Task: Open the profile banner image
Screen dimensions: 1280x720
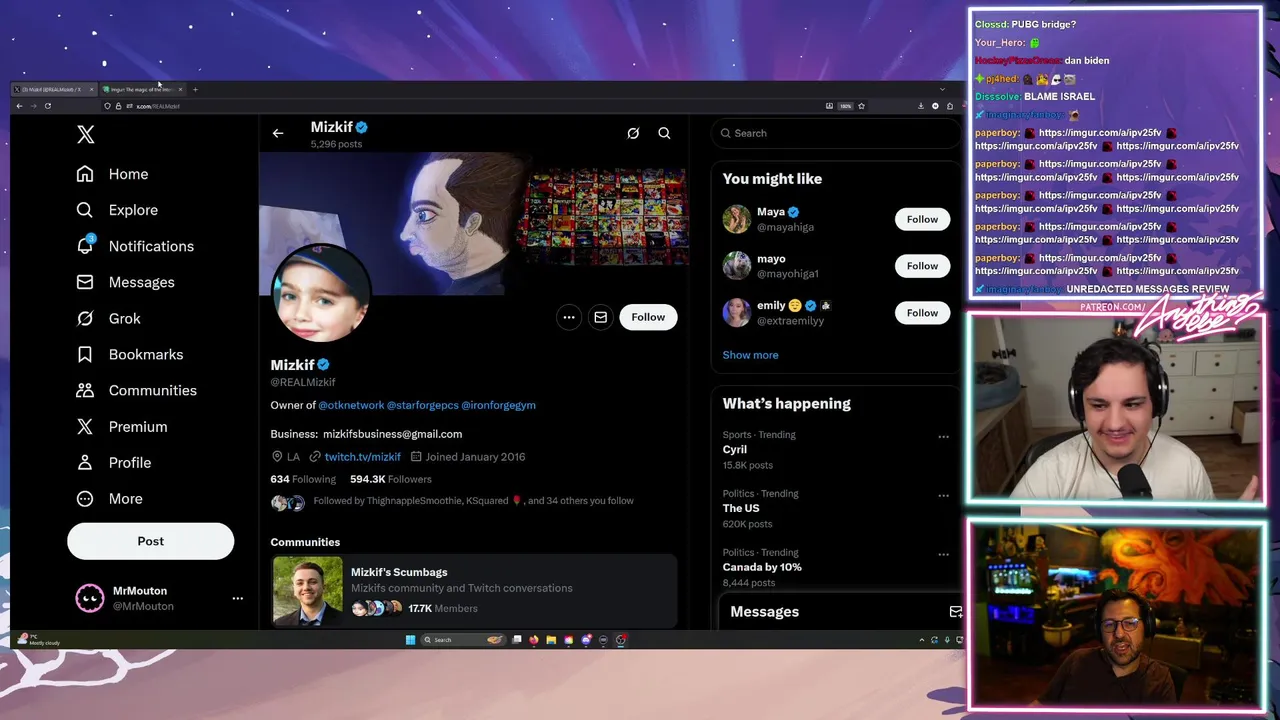Action: click(474, 222)
